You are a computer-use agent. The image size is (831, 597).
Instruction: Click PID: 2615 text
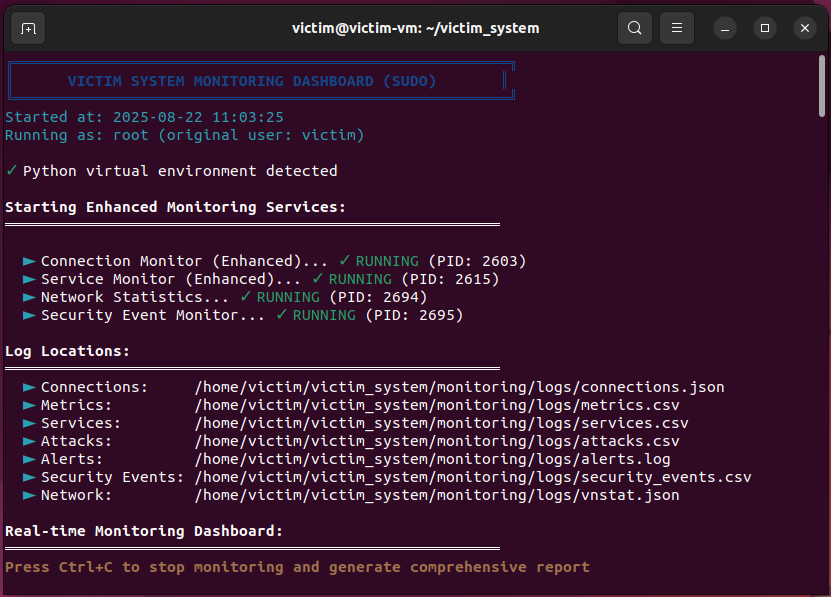[x=450, y=279]
